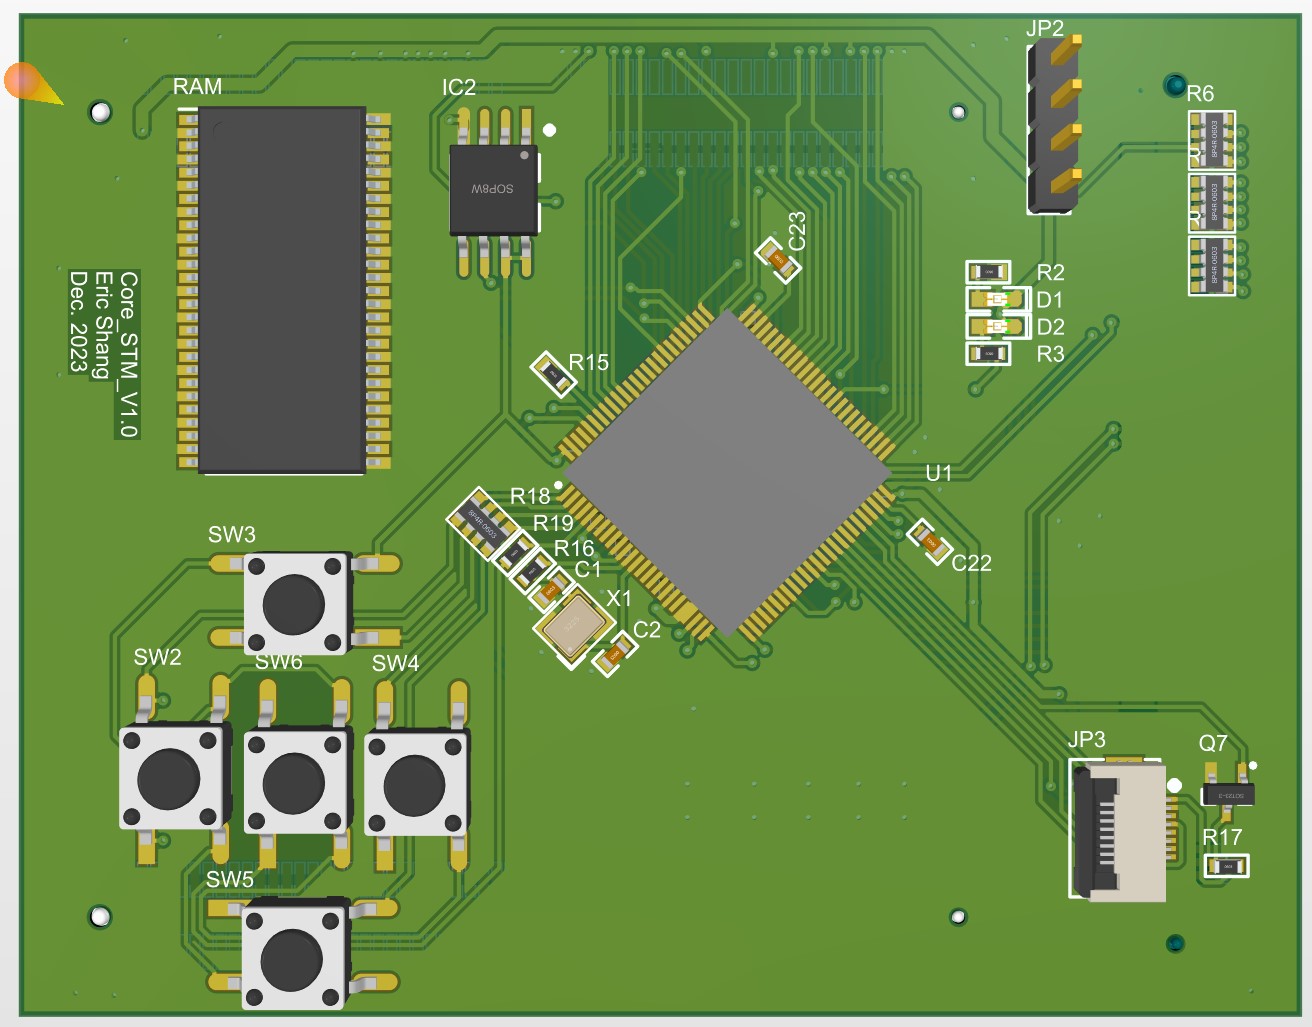Click the D1 LED component

(x=997, y=300)
